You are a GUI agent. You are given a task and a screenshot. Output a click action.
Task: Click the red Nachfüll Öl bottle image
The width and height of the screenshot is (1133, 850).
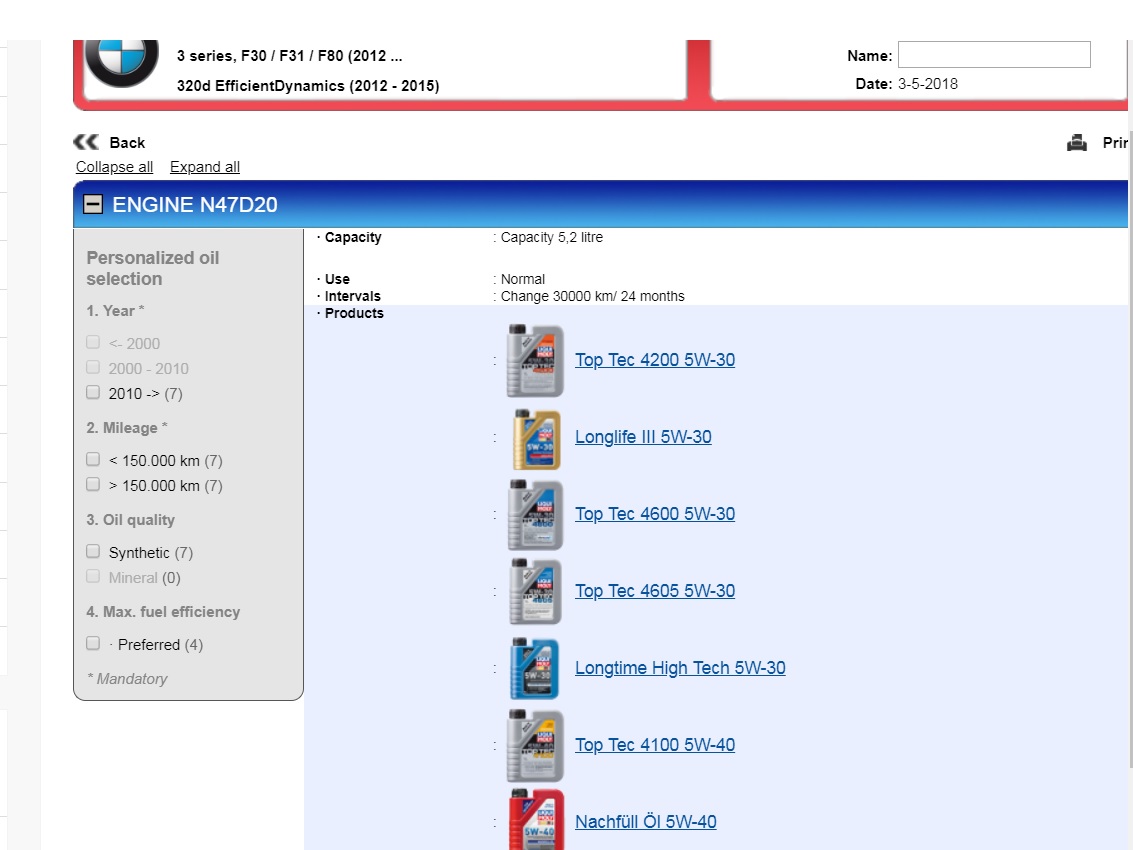535,821
